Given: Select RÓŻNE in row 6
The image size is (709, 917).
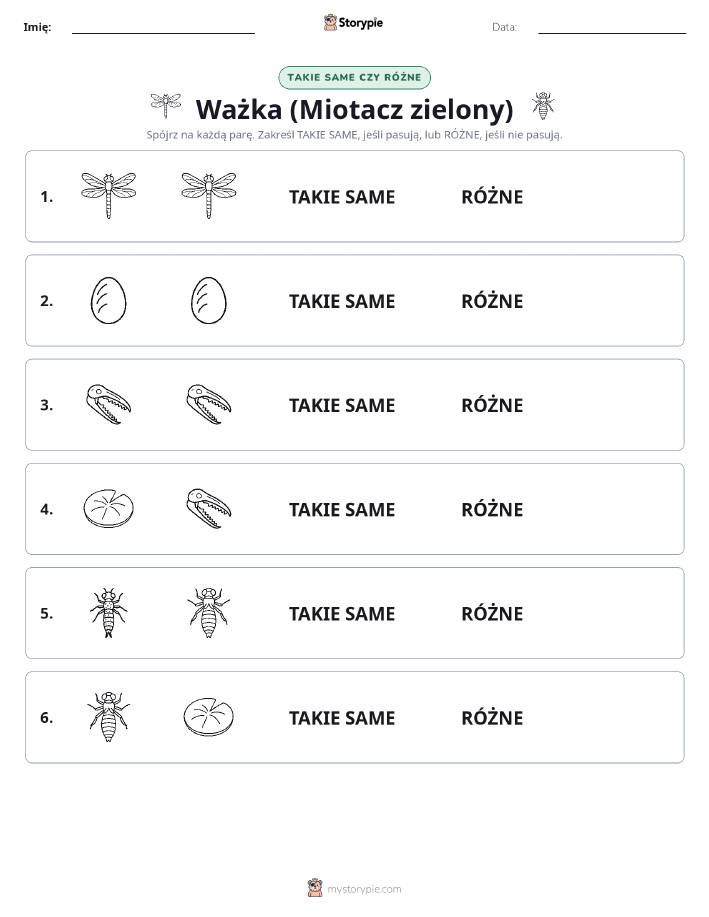Looking at the screenshot, I should [x=492, y=716].
